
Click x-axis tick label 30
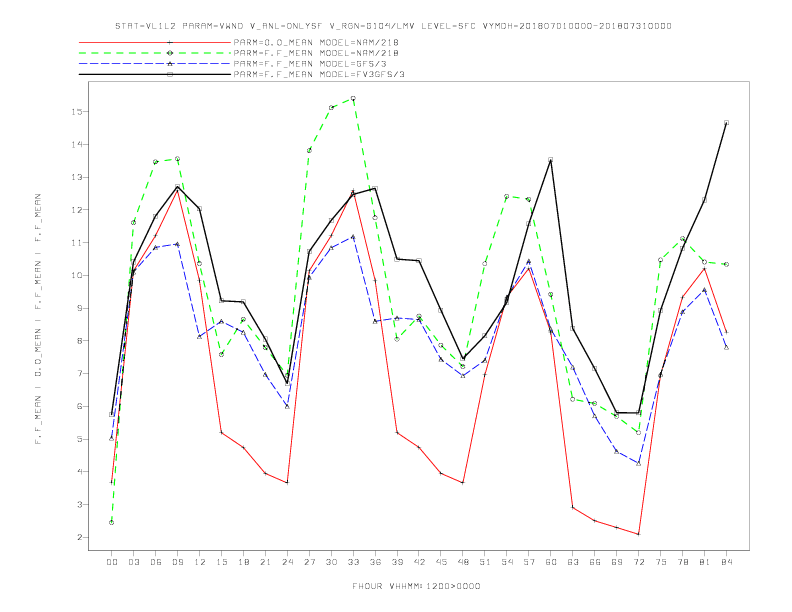click(x=331, y=562)
